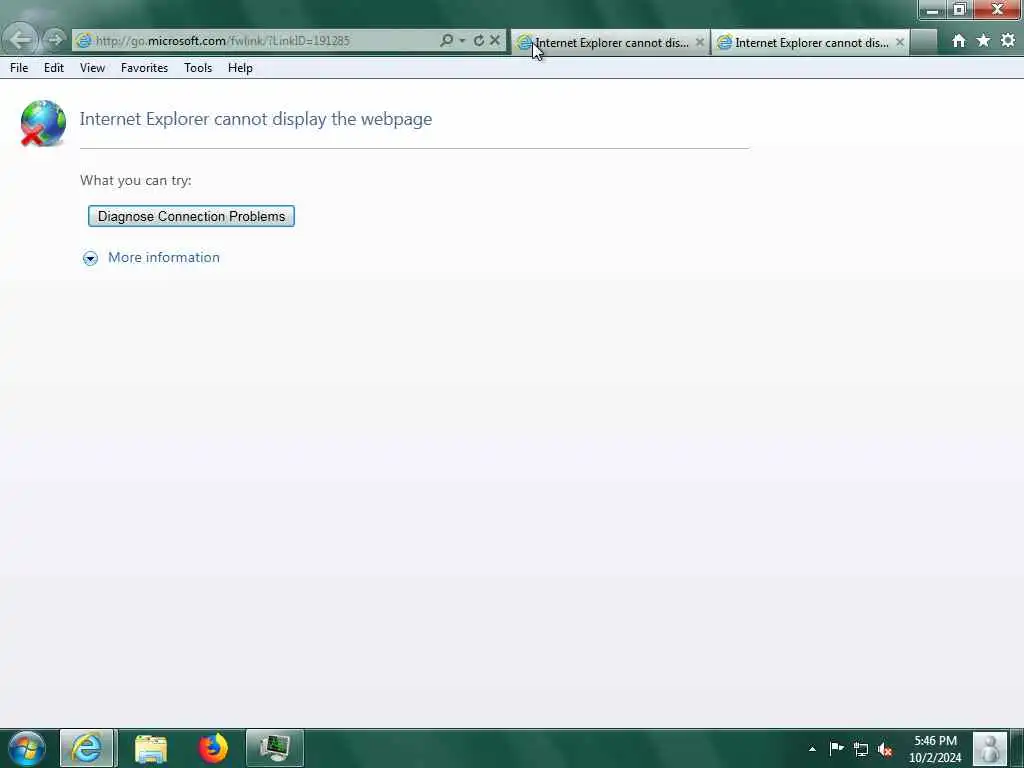
Task: Click the globe error icon
Action: point(43,123)
